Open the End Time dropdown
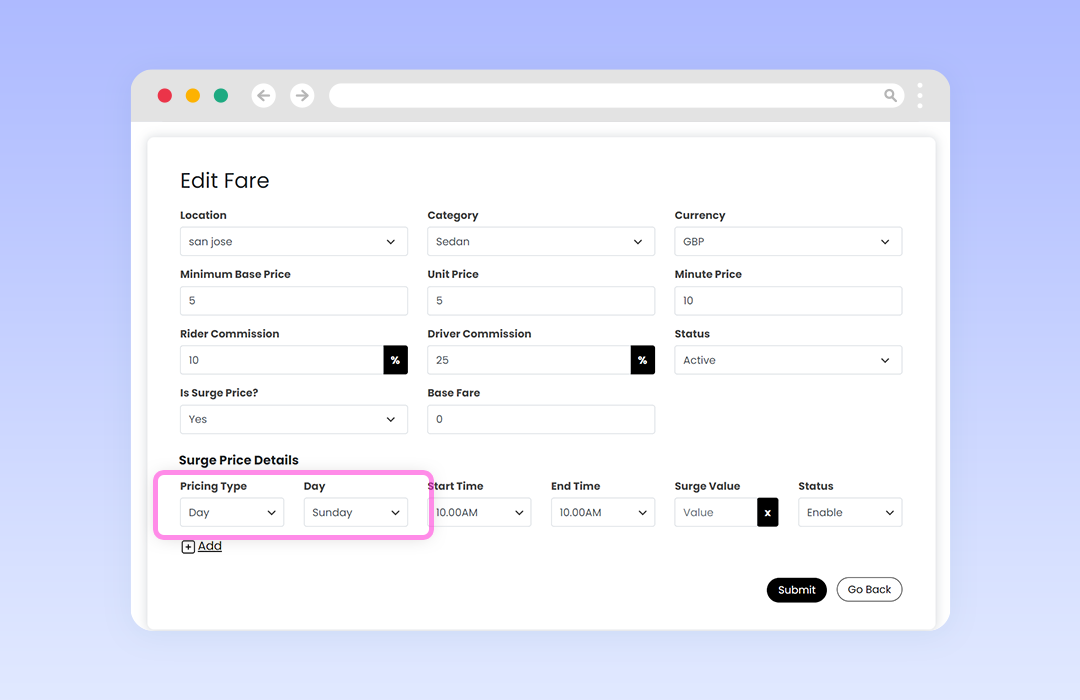 603,513
